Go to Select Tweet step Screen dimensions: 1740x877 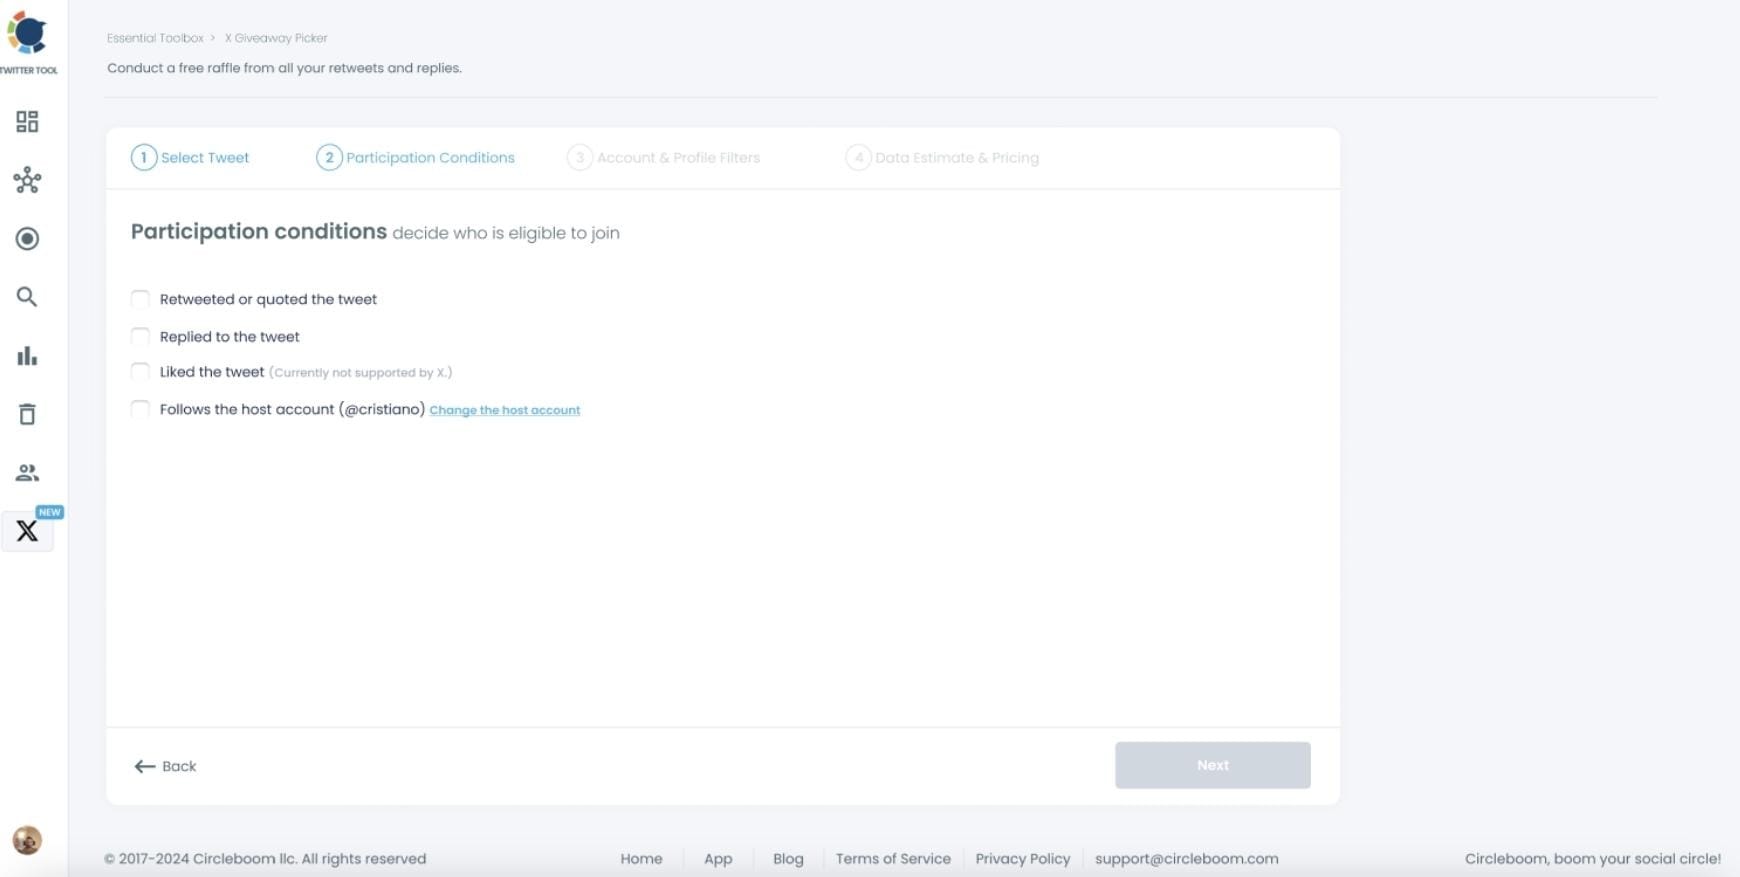click(191, 158)
